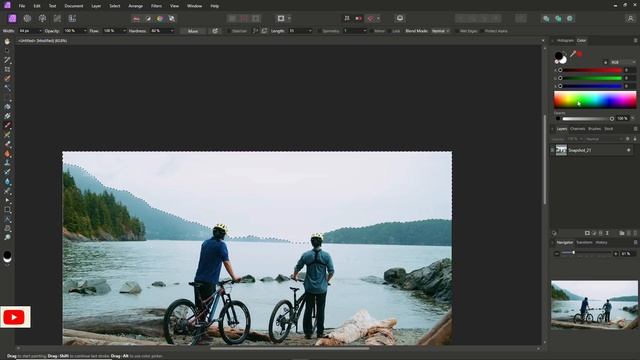Select the Color Picker tool in the tools panel
The image size is (640, 360).
coord(7,60)
